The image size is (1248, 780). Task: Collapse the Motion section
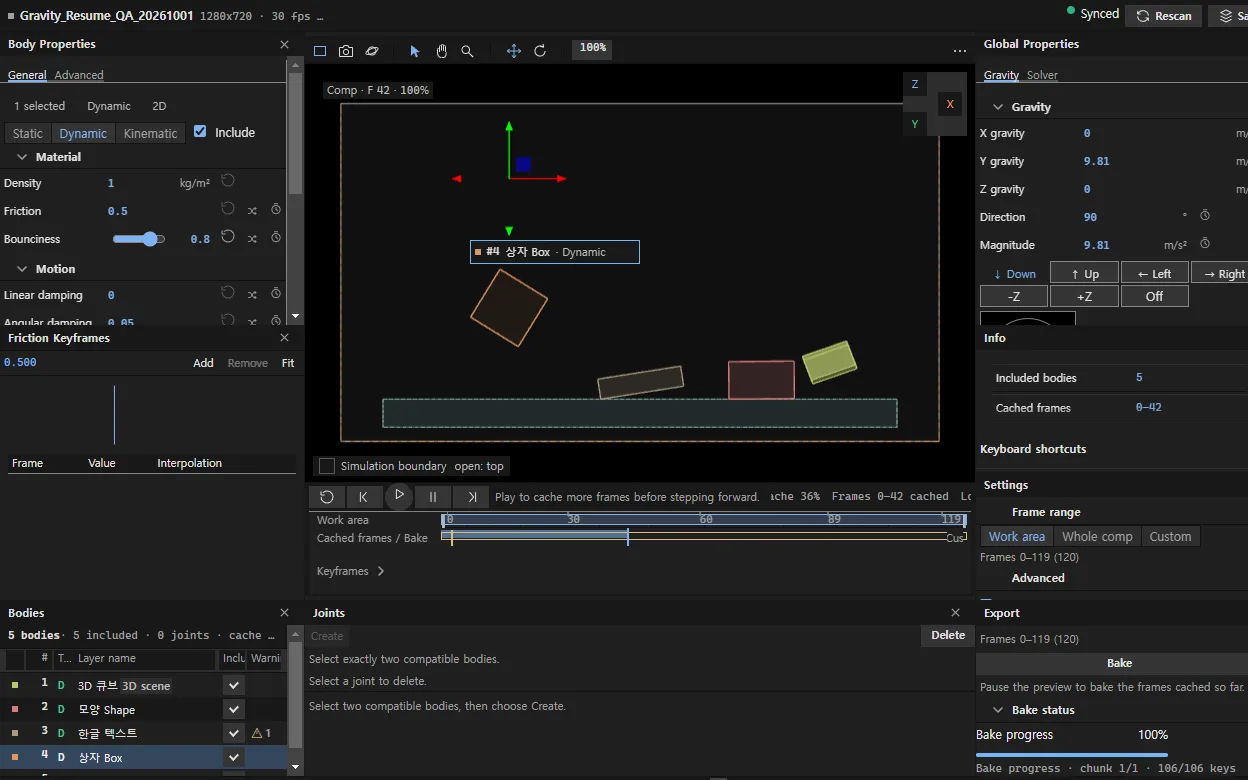22,269
